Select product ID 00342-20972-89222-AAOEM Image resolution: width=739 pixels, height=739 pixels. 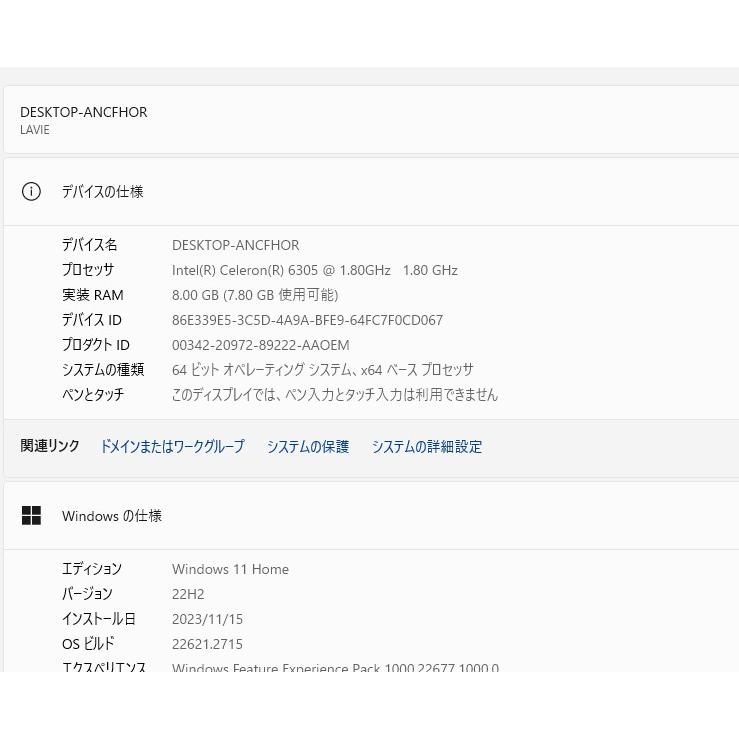point(261,345)
